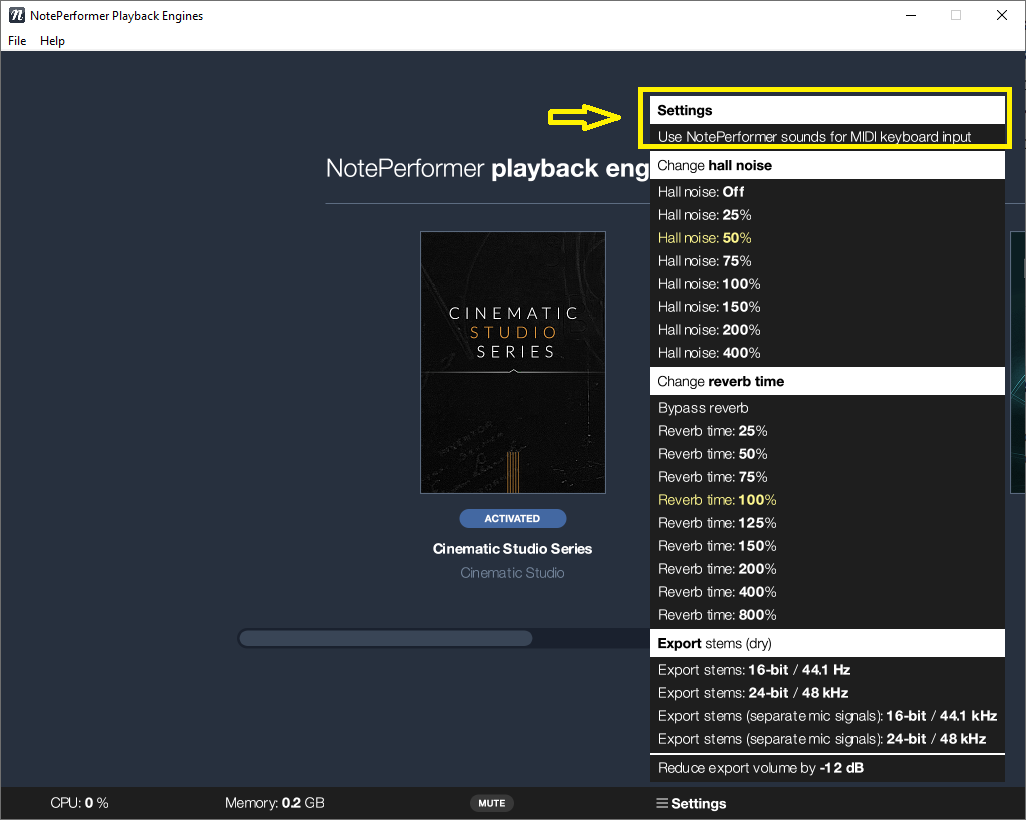Click the horizontal scrollbar below the engine list
Image resolution: width=1026 pixels, height=820 pixels.
[x=386, y=637]
